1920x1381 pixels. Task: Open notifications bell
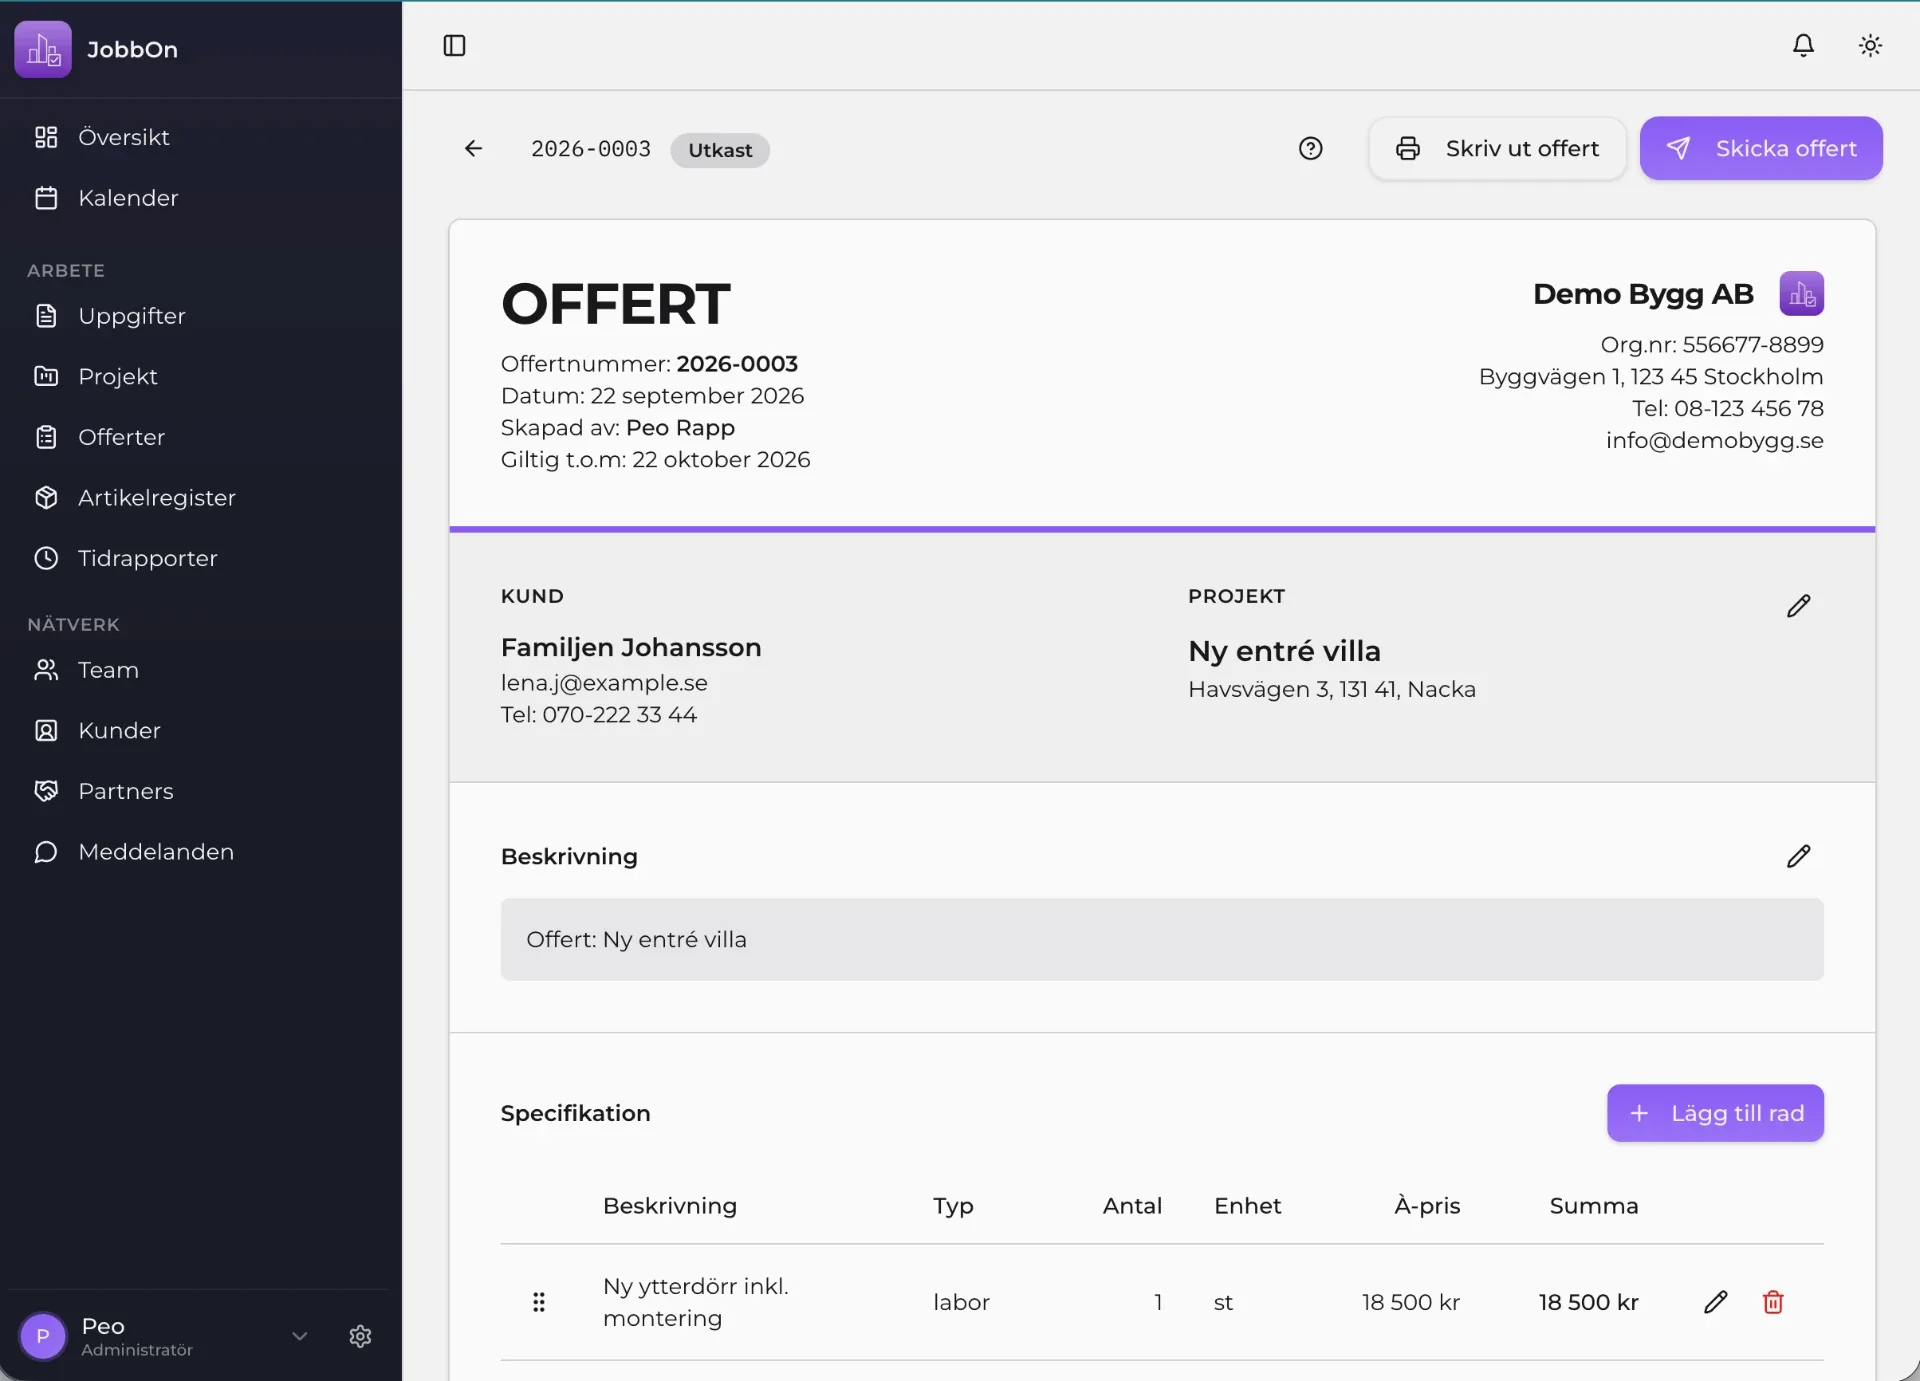click(1803, 46)
